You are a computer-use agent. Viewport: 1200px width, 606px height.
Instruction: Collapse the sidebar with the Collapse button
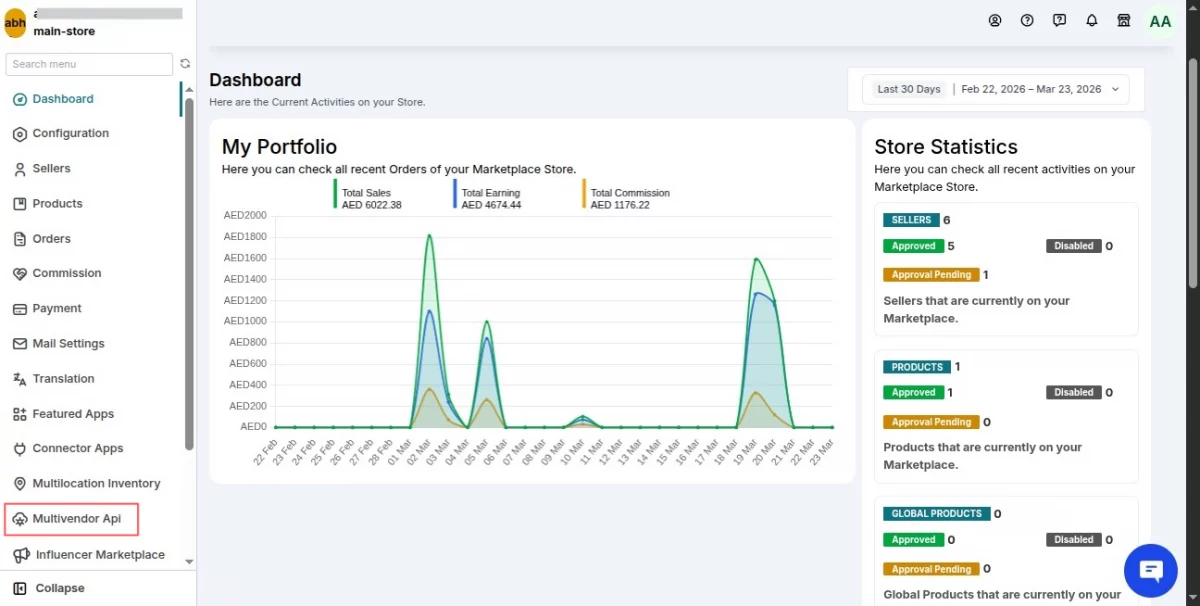coord(50,588)
